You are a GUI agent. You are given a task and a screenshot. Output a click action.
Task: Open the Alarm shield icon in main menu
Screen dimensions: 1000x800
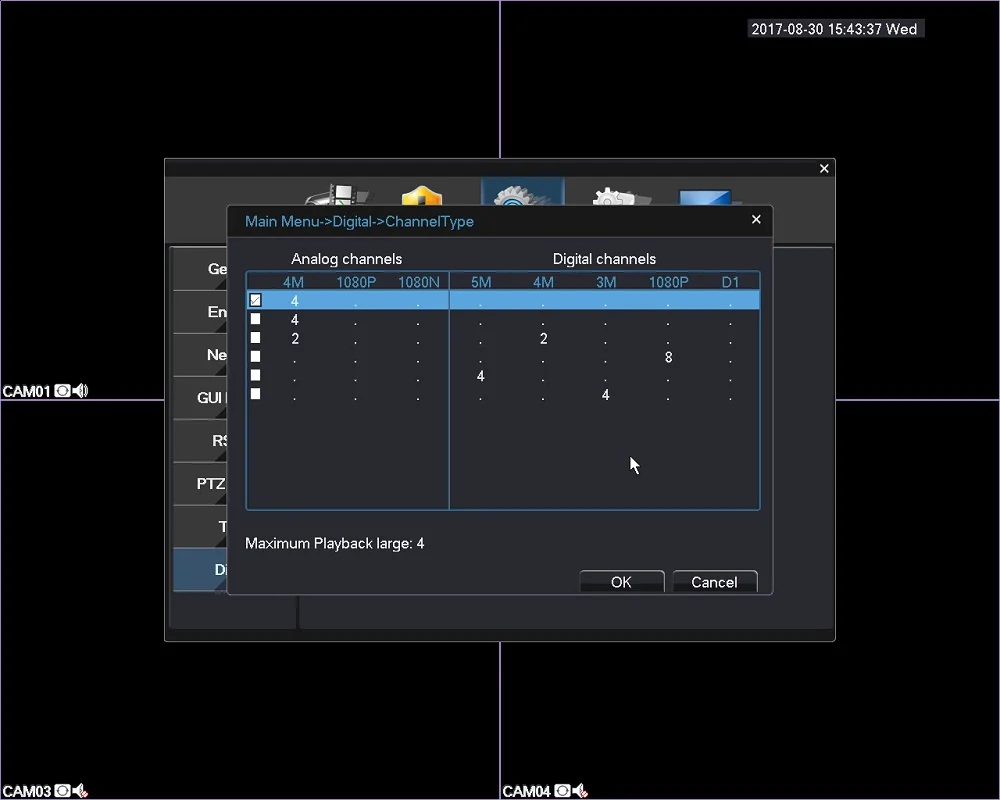coord(422,195)
